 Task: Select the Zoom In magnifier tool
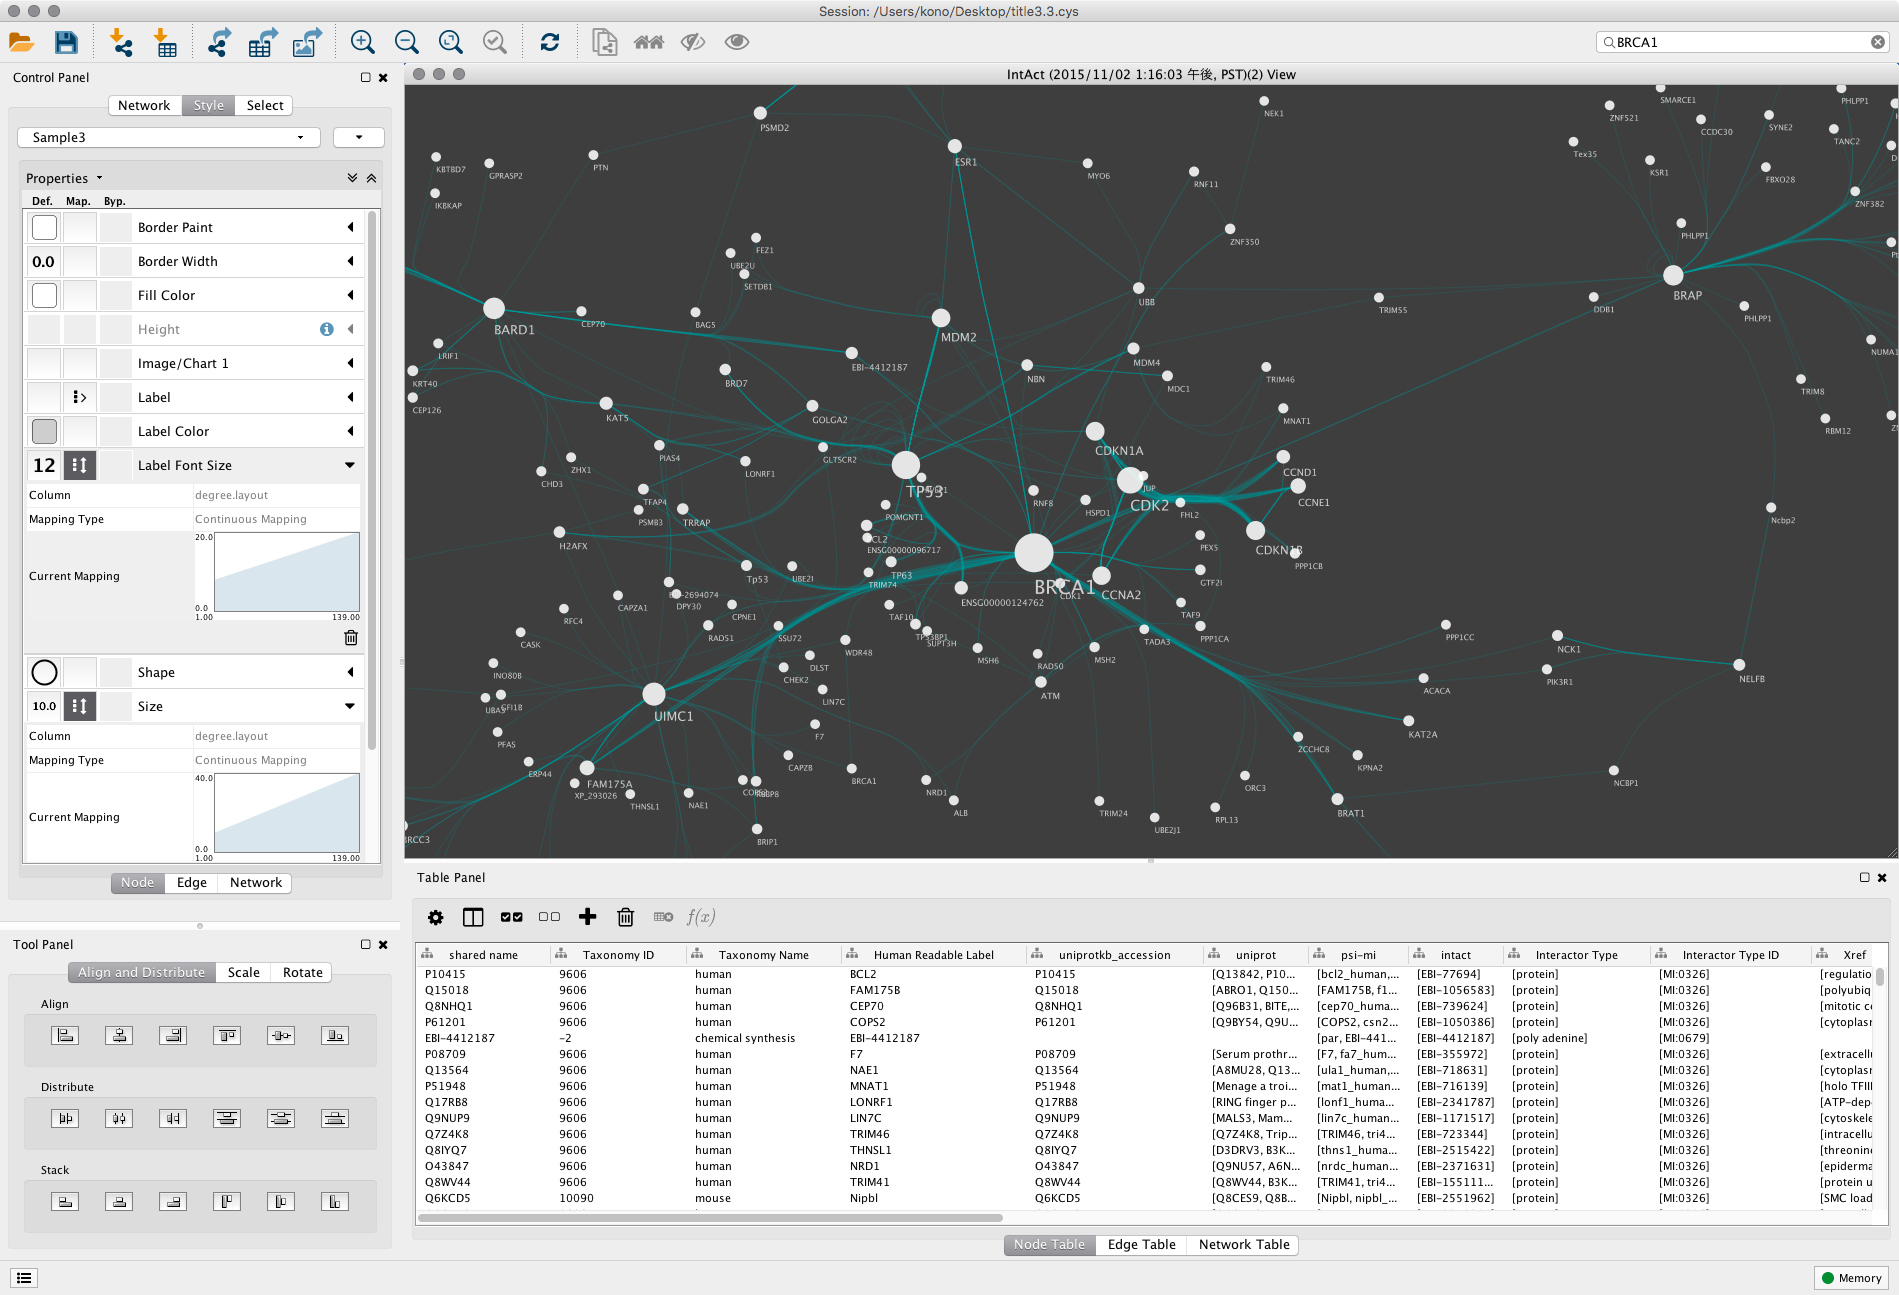tap(362, 42)
